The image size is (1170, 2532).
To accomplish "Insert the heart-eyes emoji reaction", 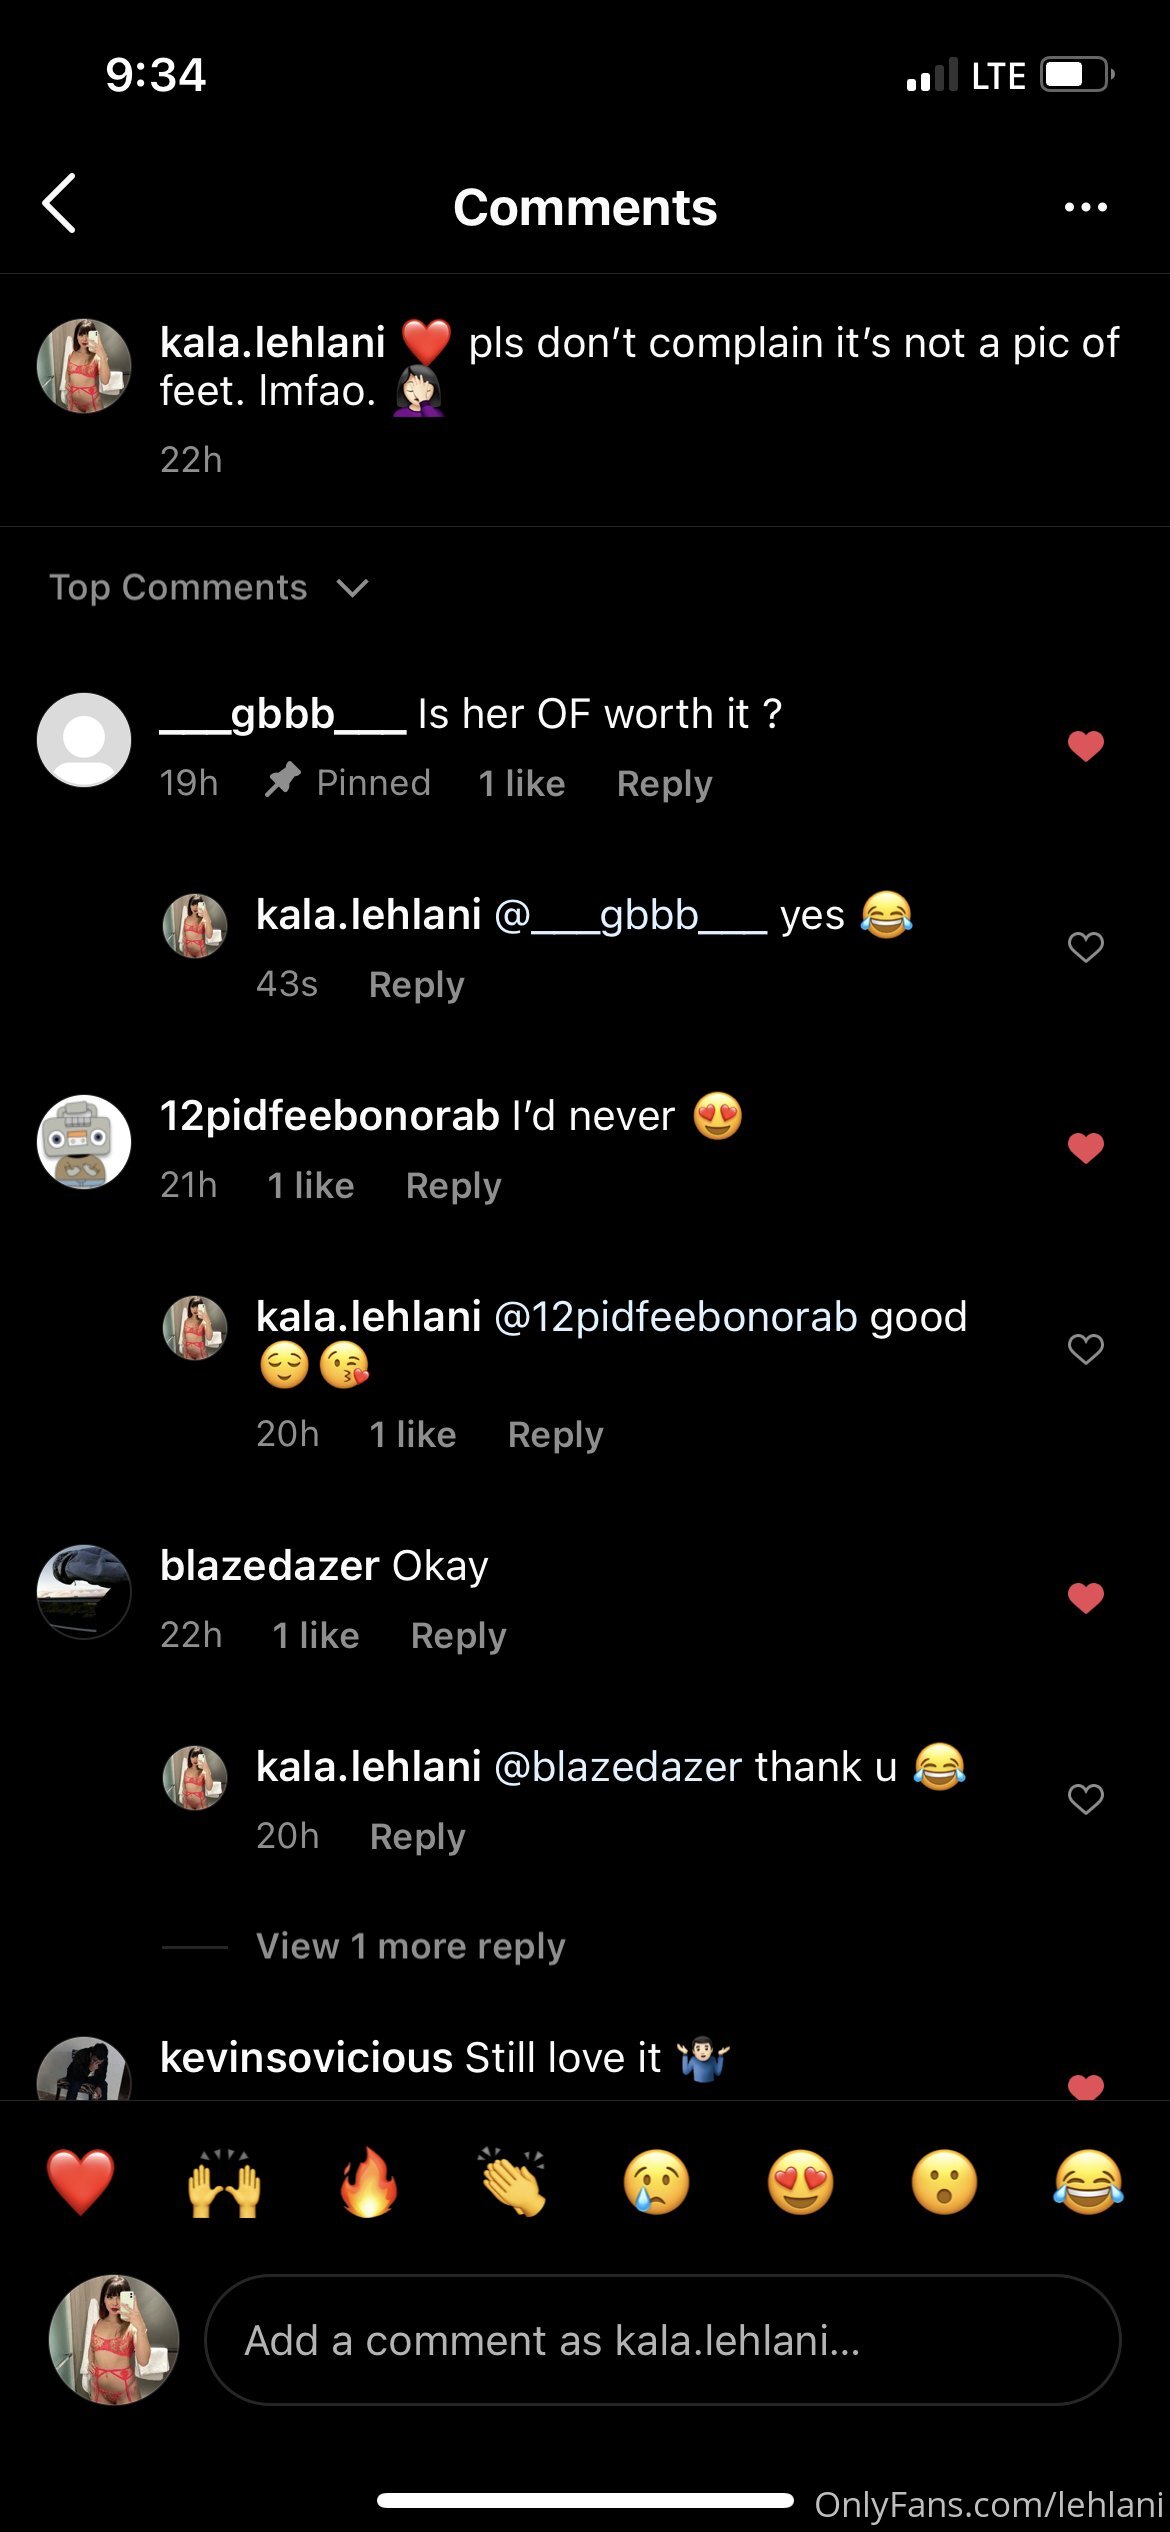I will [x=801, y=2182].
